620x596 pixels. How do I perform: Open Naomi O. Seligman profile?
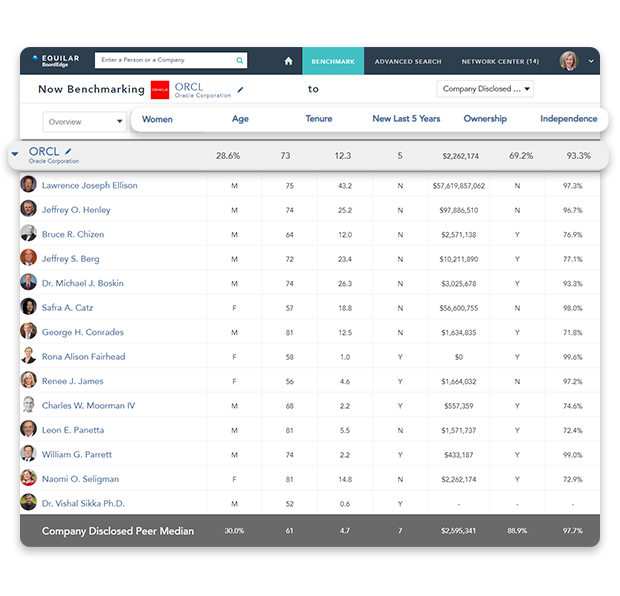[80, 479]
